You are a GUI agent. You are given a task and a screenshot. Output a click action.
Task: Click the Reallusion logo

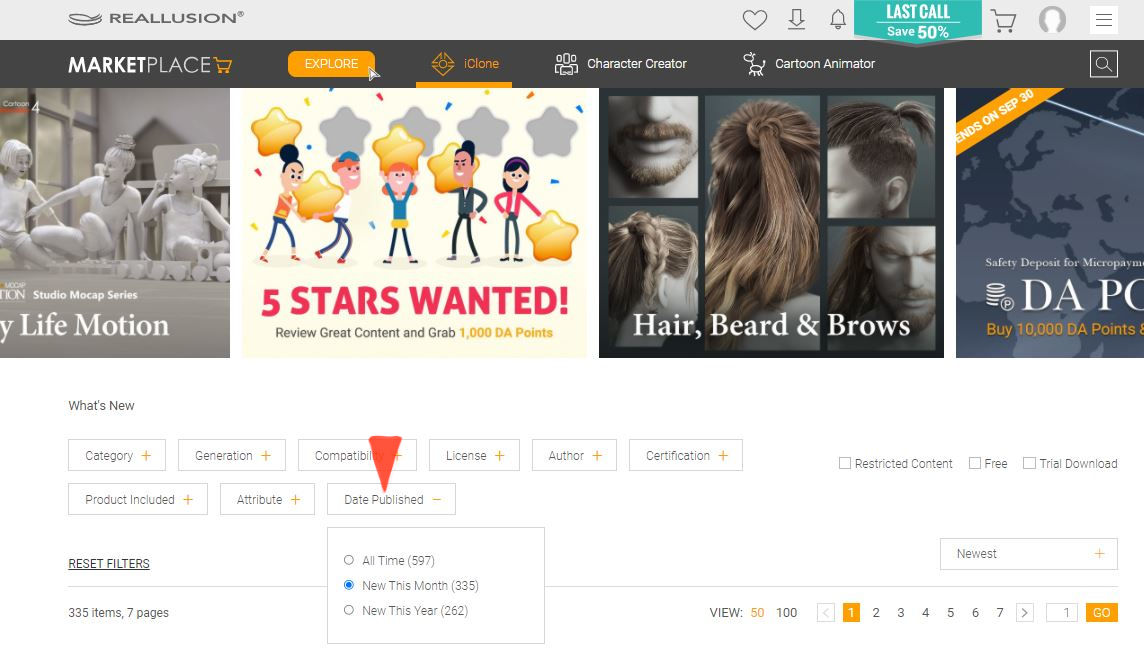pyautogui.click(x=156, y=18)
